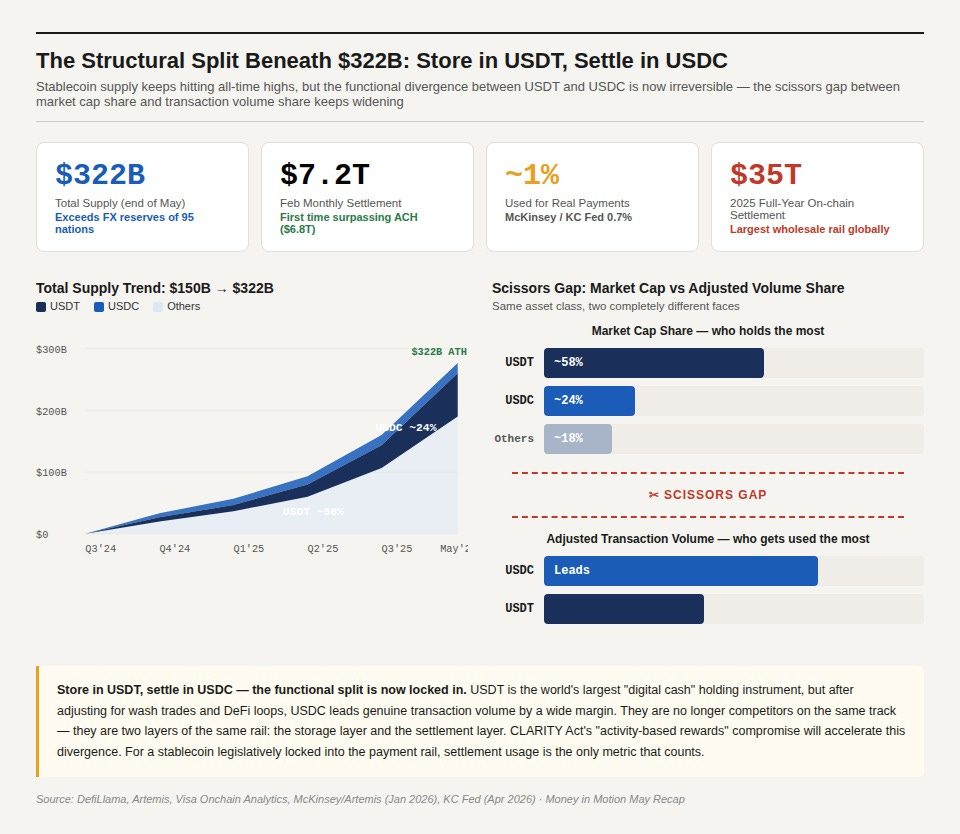960x834 pixels.
Task: Select the $35T On-chain Settlement card
Action: 817,197
